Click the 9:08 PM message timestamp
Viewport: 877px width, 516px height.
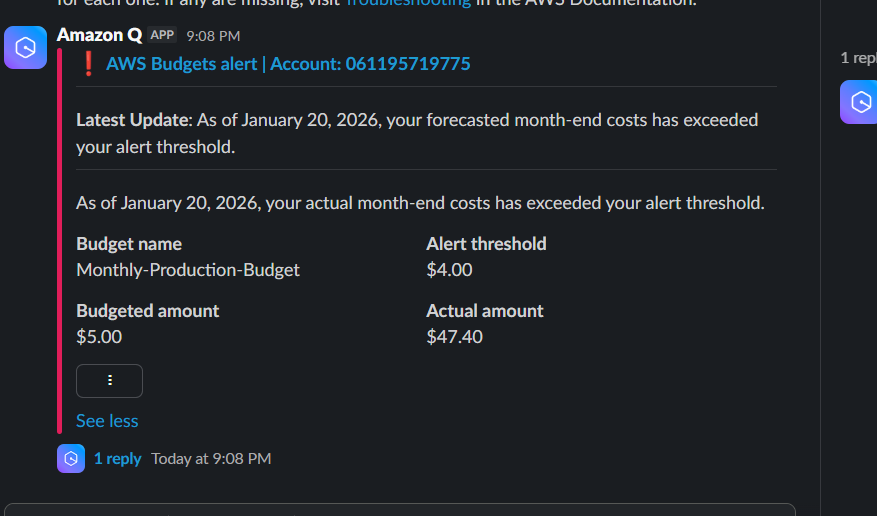213,36
